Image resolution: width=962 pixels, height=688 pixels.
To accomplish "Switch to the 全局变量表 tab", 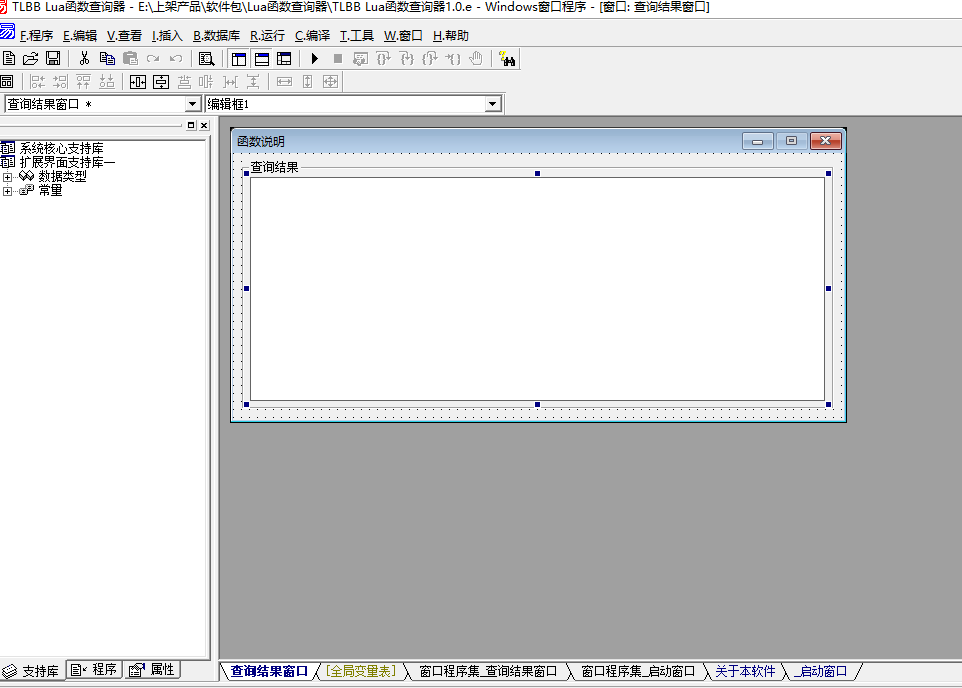I will tap(361, 671).
